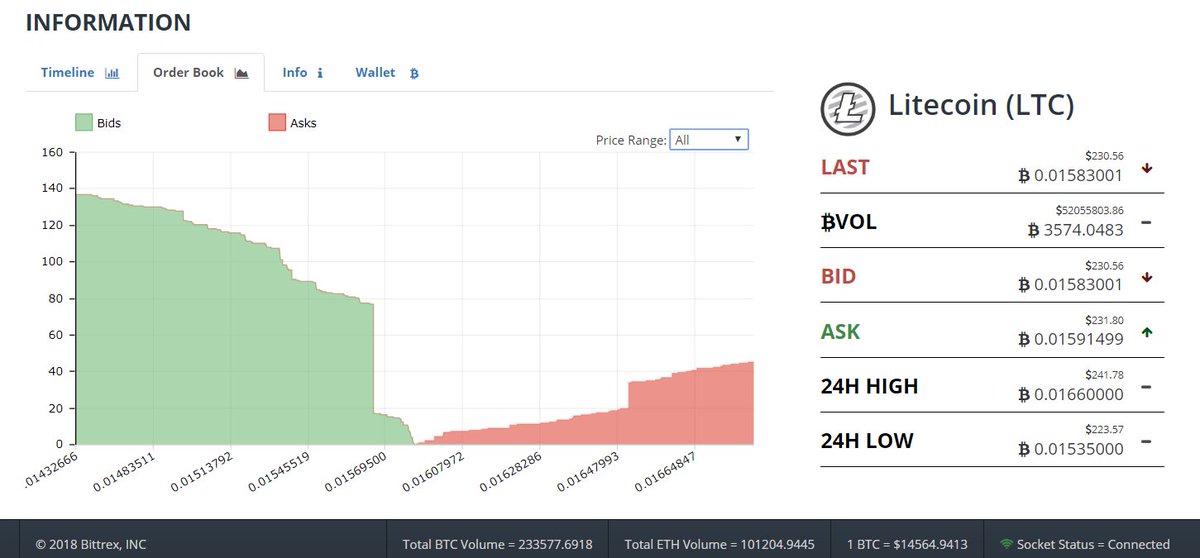Click the INFORMATION heading

pos(108,21)
